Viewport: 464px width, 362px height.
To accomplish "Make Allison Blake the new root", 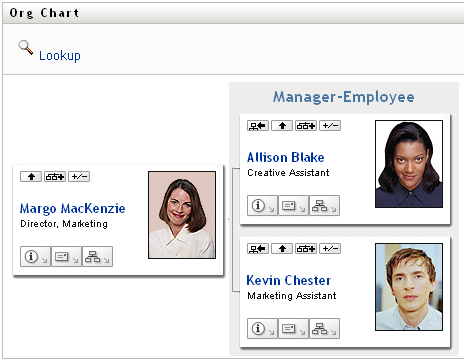I will pos(258,126).
